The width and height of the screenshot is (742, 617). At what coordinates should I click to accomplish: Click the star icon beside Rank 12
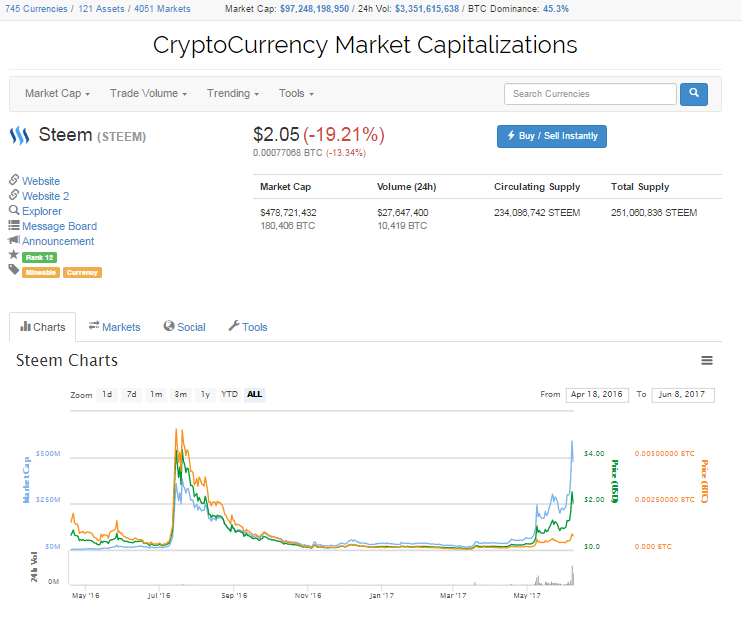[x=14, y=256]
